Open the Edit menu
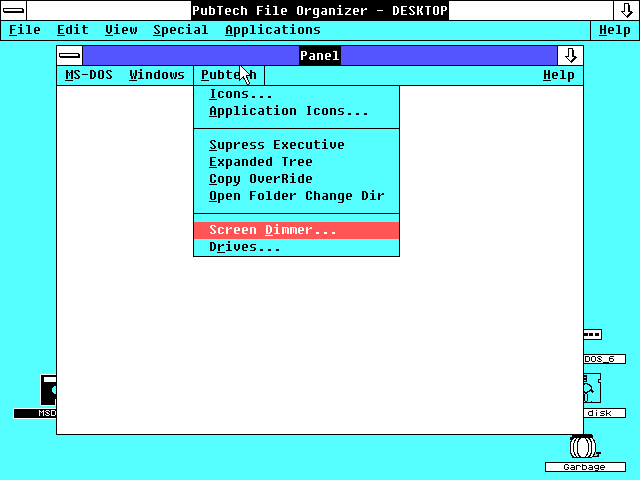640x480 pixels. (73, 30)
